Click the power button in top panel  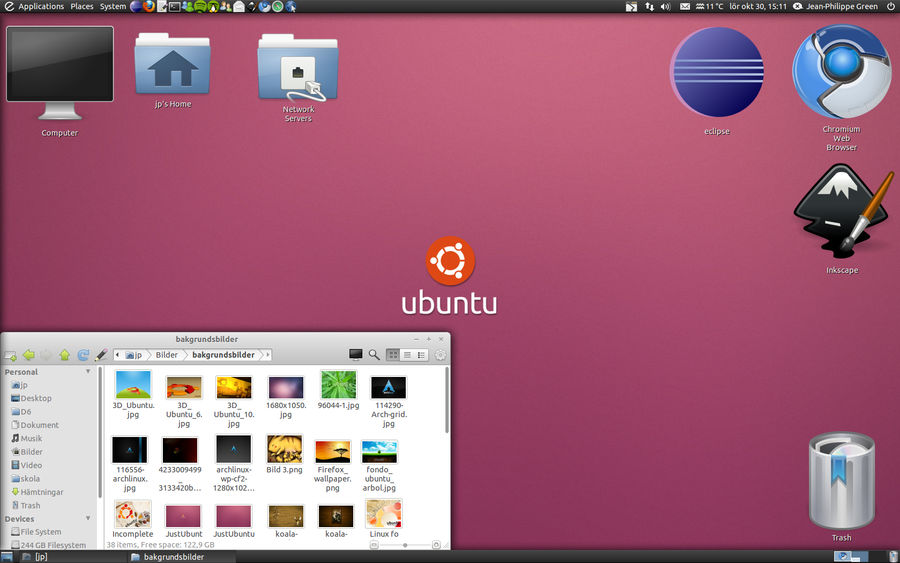[891, 6]
